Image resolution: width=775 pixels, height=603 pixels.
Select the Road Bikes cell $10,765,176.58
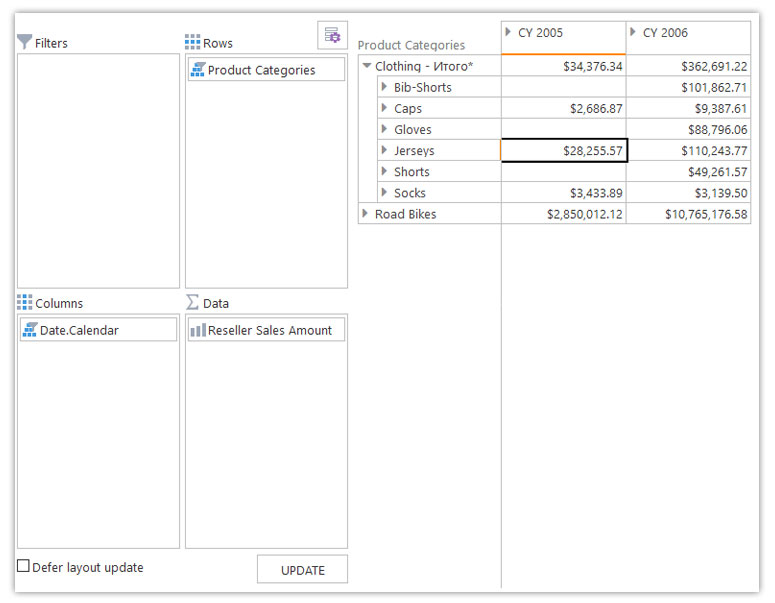pos(688,214)
